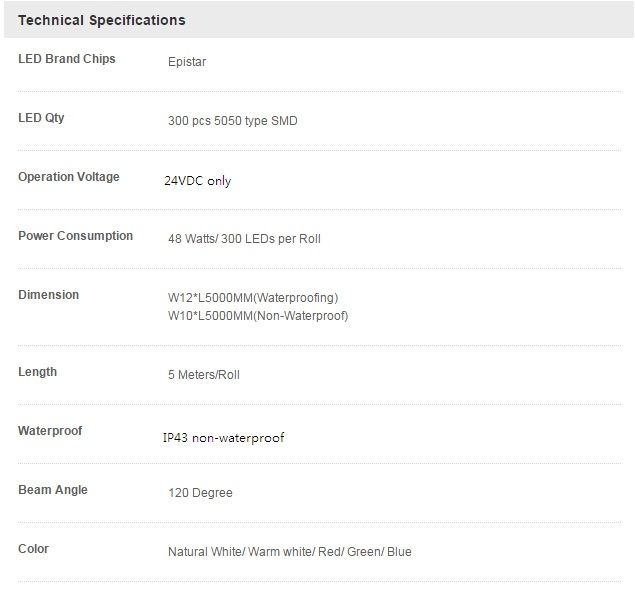Select the LED Brand Chips label

click(67, 59)
